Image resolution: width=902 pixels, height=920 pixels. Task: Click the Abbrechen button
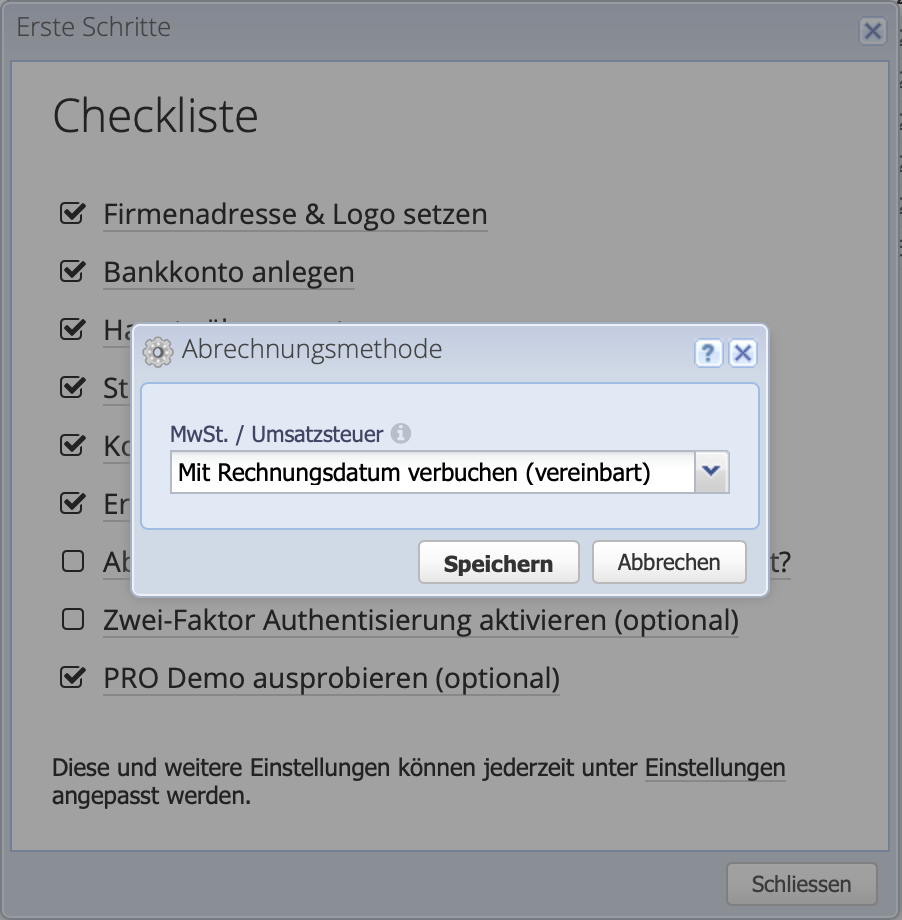click(x=668, y=562)
